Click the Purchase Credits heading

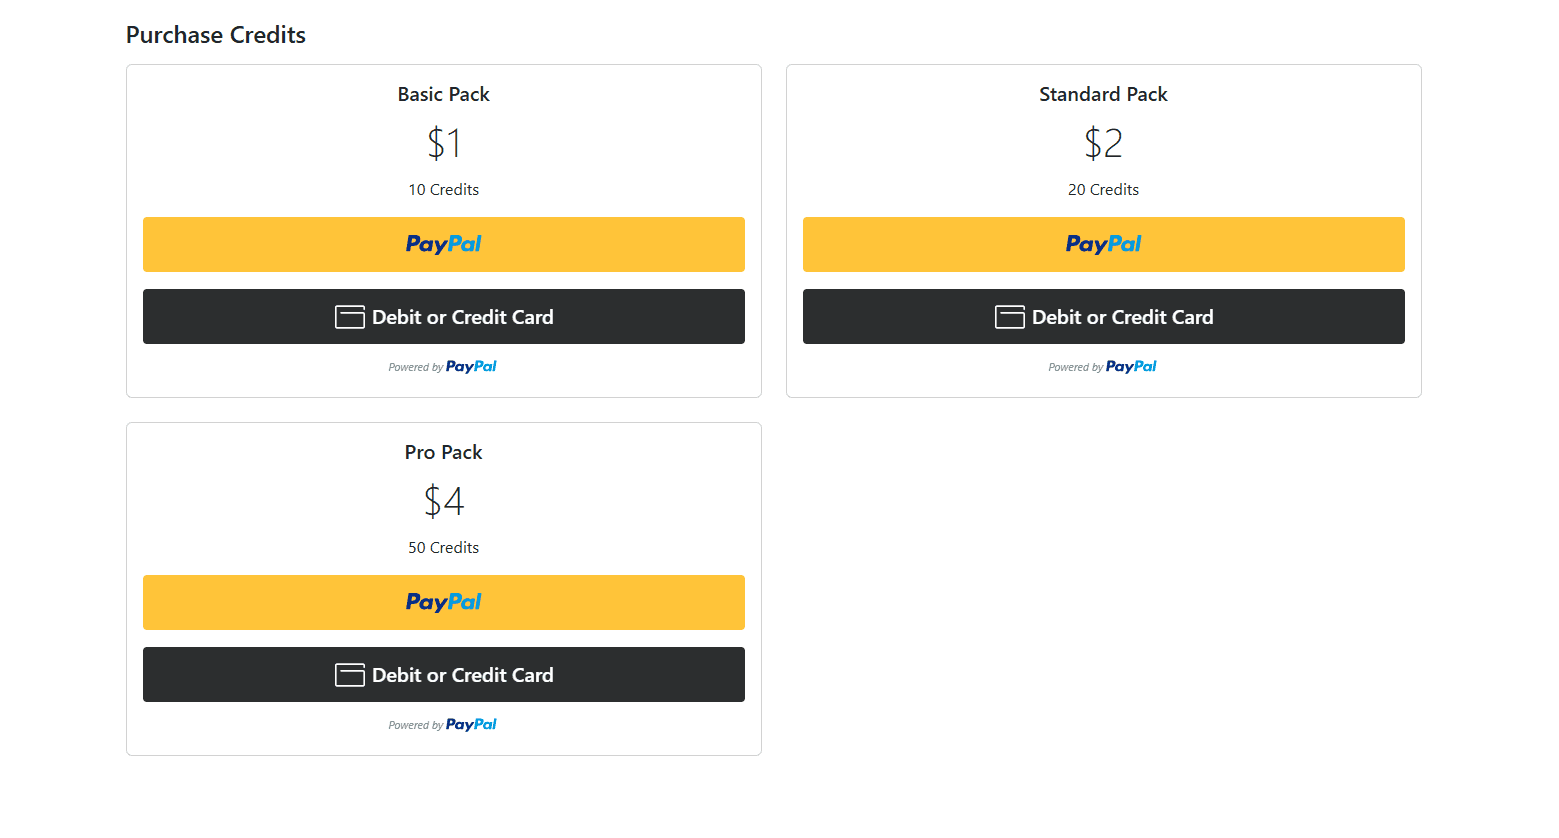[x=215, y=34]
